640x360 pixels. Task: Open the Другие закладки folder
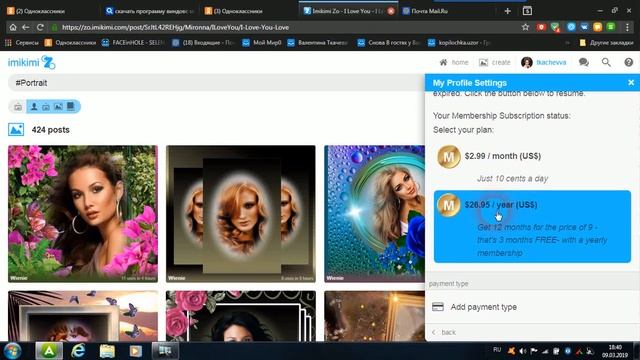pyautogui.click(x=606, y=42)
